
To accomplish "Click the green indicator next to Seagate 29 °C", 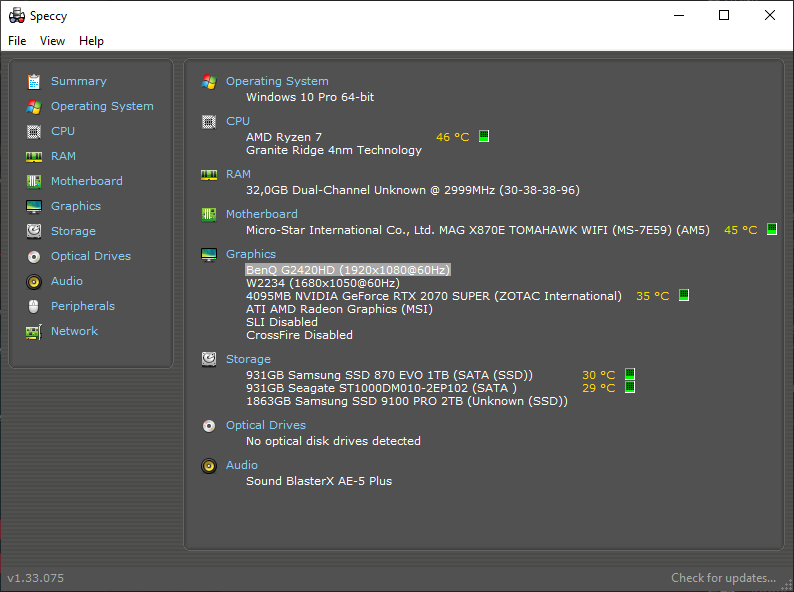I will [x=630, y=387].
